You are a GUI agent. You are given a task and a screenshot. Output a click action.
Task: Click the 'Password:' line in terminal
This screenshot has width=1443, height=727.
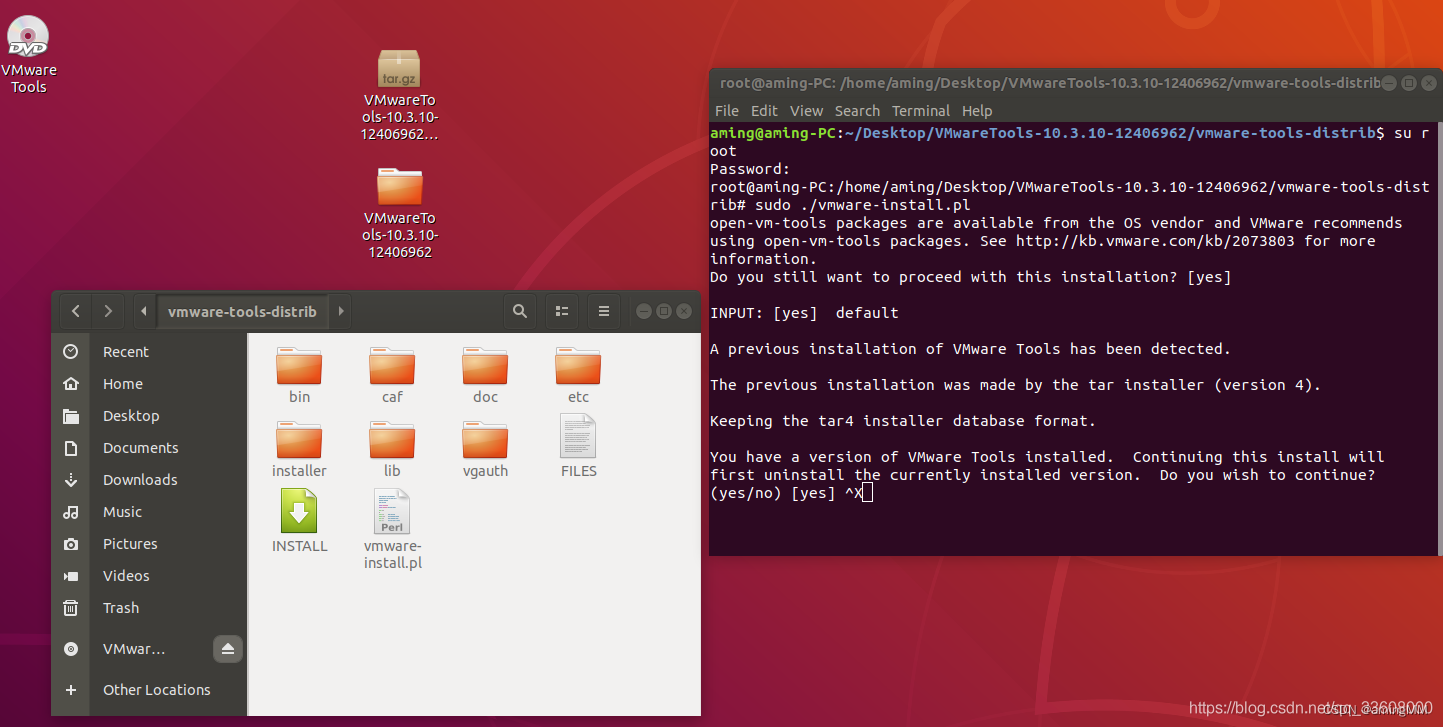point(750,169)
